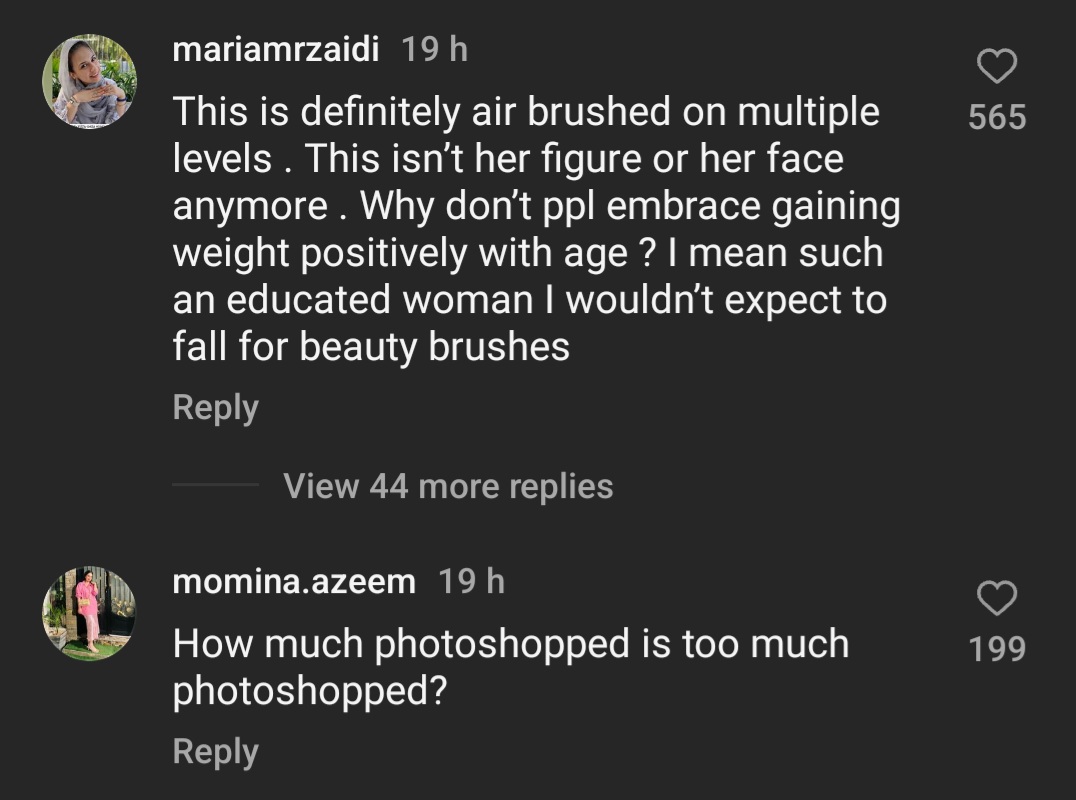The height and width of the screenshot is (800, 1076).
Task: Click the 'an educated woman' comment line
Action: pos(529,300)
